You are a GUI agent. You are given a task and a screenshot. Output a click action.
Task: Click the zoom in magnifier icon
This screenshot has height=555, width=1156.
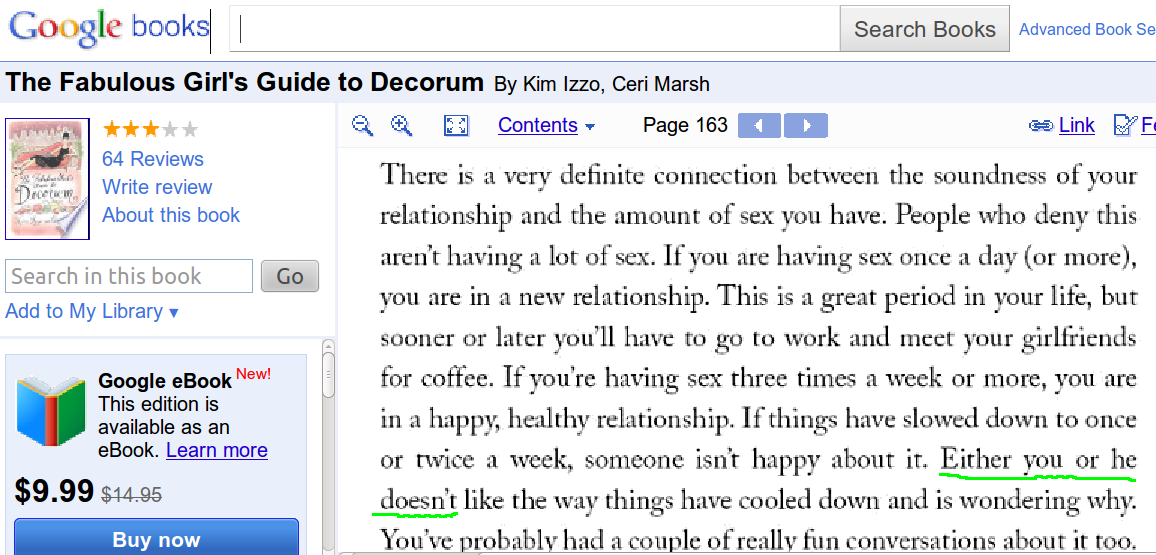coord(401,125)
